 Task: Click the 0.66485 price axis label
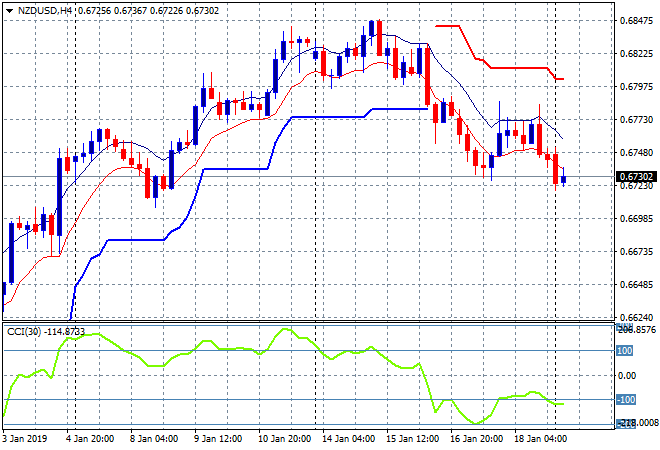click(636, 285)
